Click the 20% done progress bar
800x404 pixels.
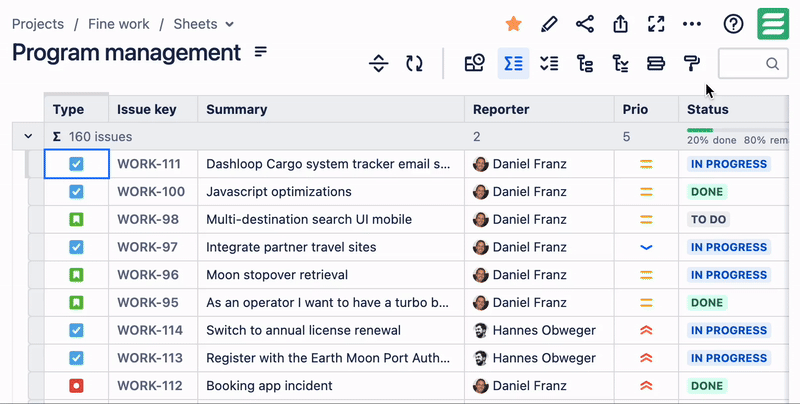[x=700, y=130]
